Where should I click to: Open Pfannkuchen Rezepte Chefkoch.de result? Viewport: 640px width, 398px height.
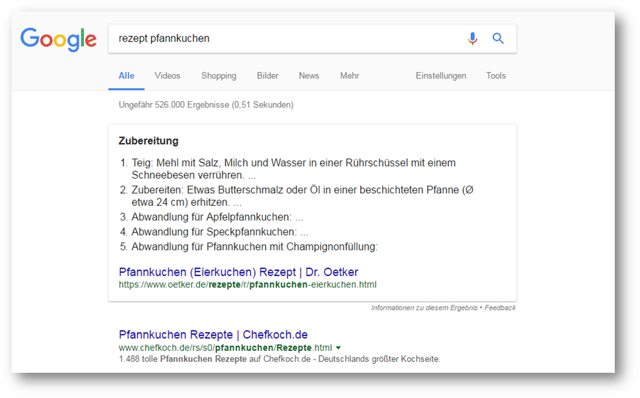(213, 334)
